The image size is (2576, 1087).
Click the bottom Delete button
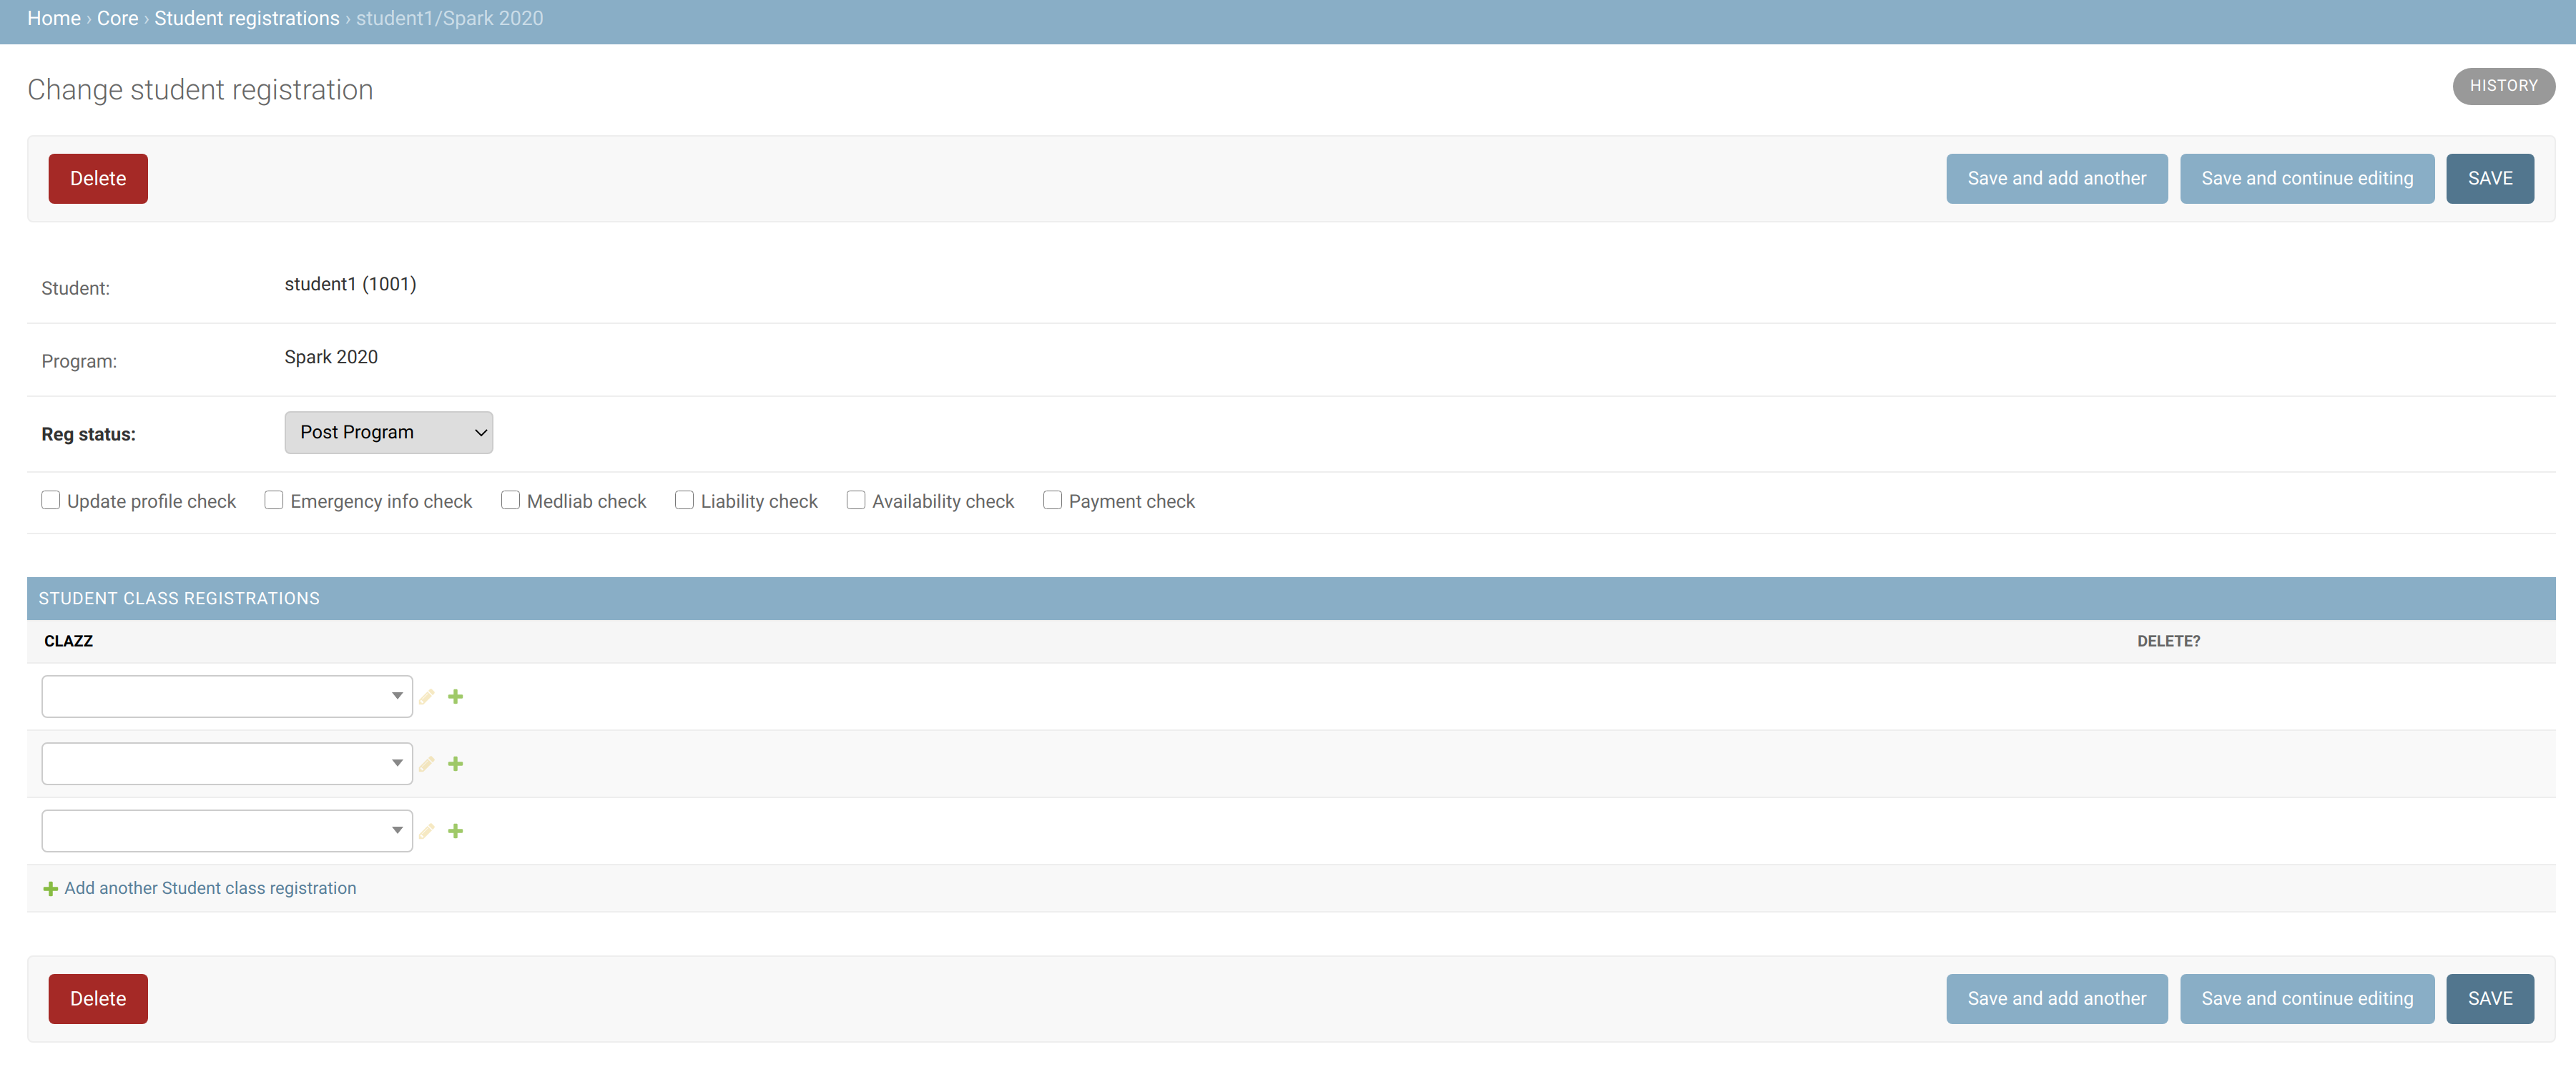tap(98, 999)
